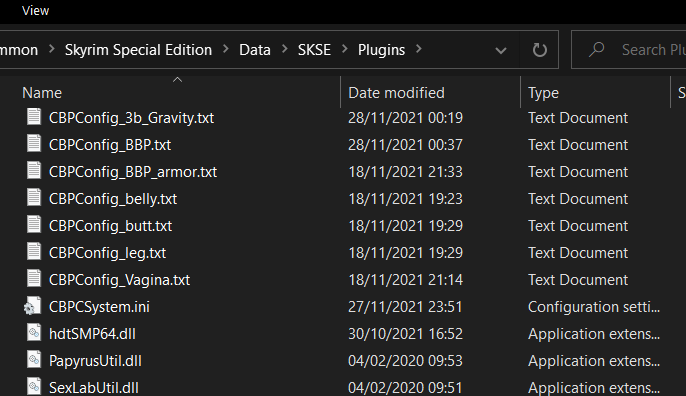Click text file icon of CBPConfig_BBP.txt

[x=34, y=144]
